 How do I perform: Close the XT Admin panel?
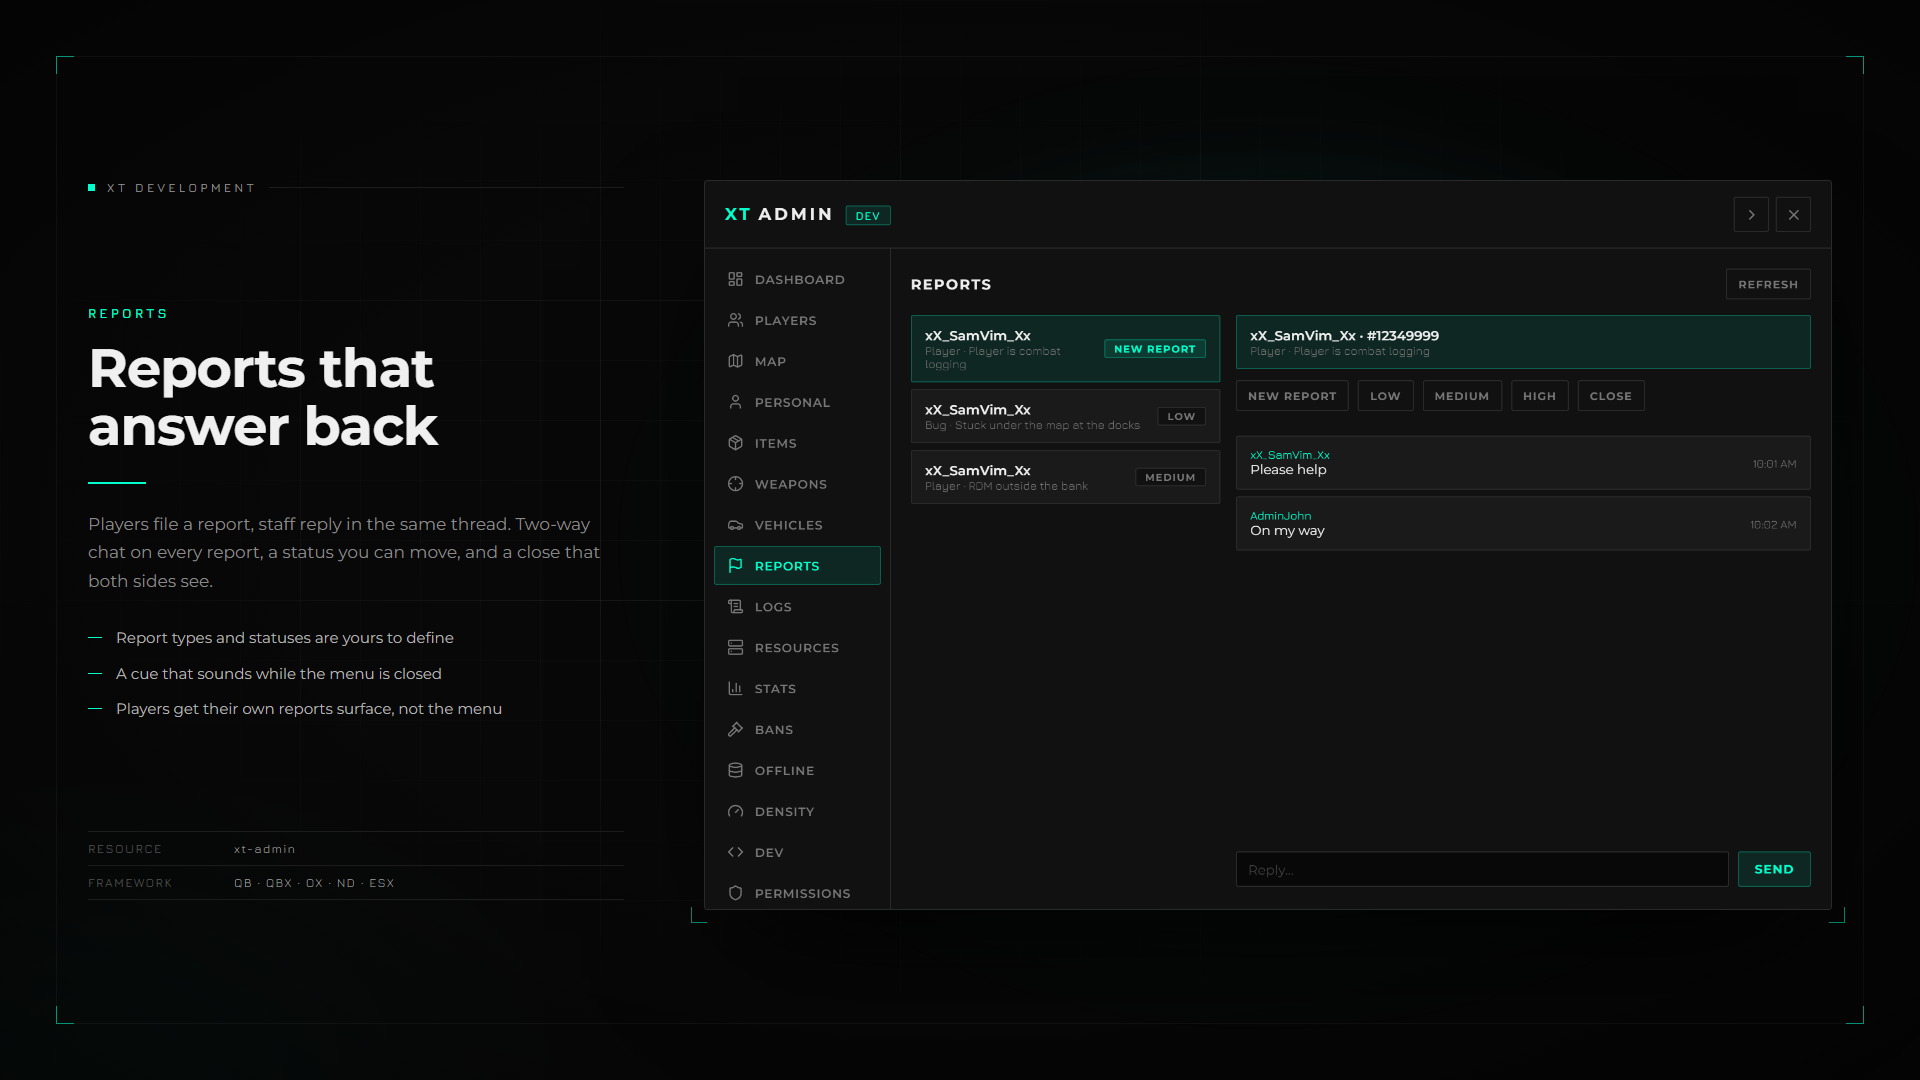pyautogui.click(x=1793, y=215)
